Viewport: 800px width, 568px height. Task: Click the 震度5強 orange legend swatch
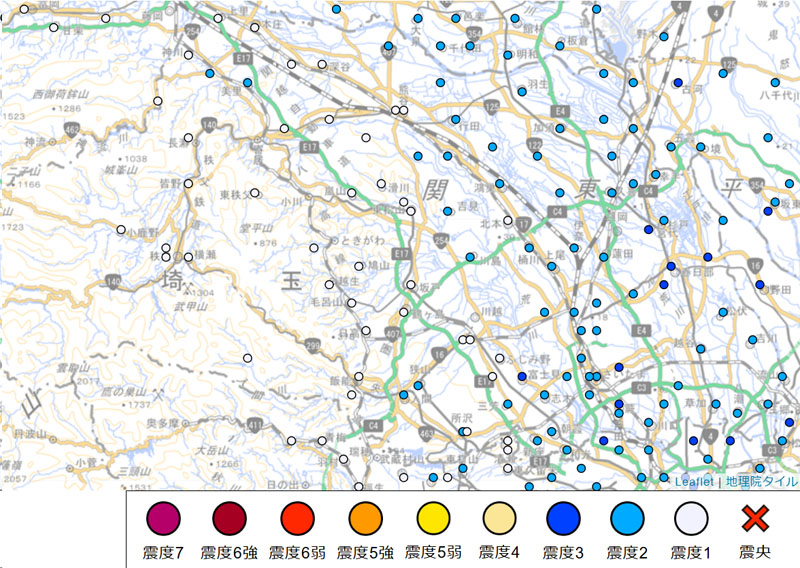(365, 518)
